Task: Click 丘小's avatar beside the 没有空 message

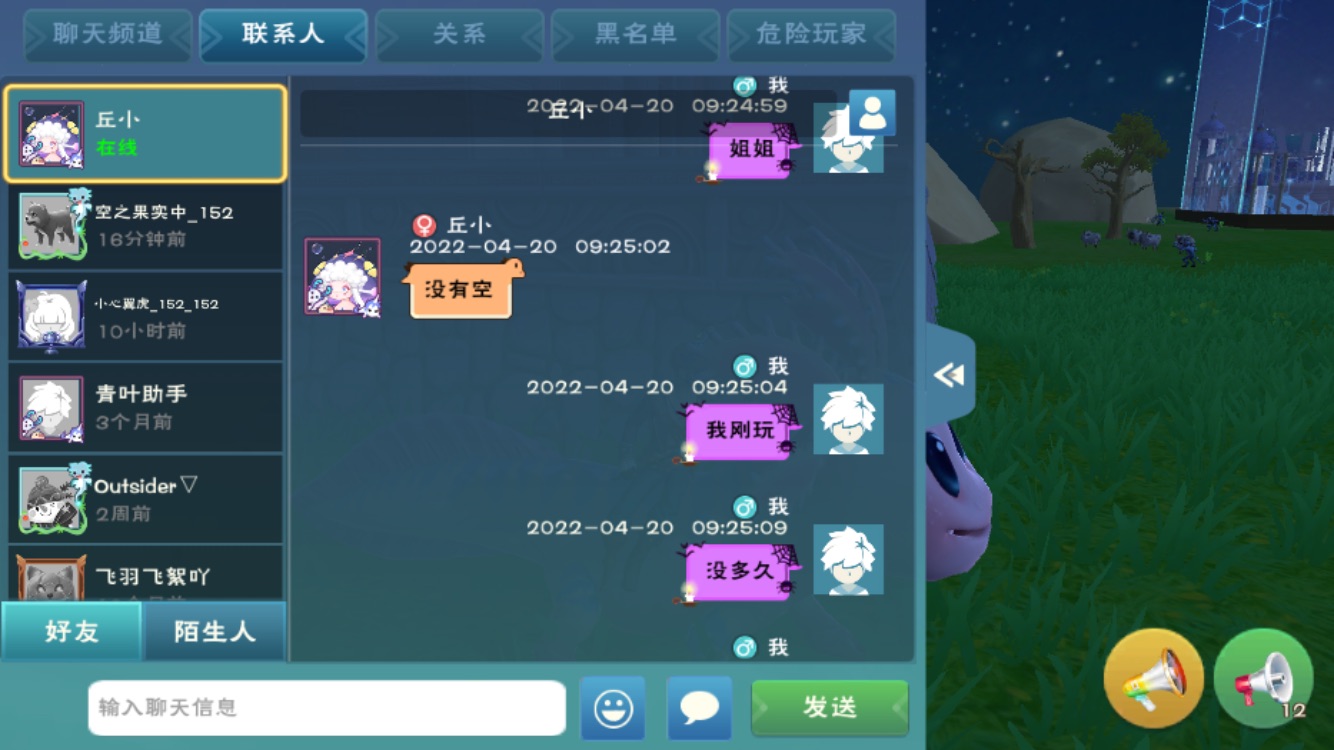Action: click(x=342, y=277)
